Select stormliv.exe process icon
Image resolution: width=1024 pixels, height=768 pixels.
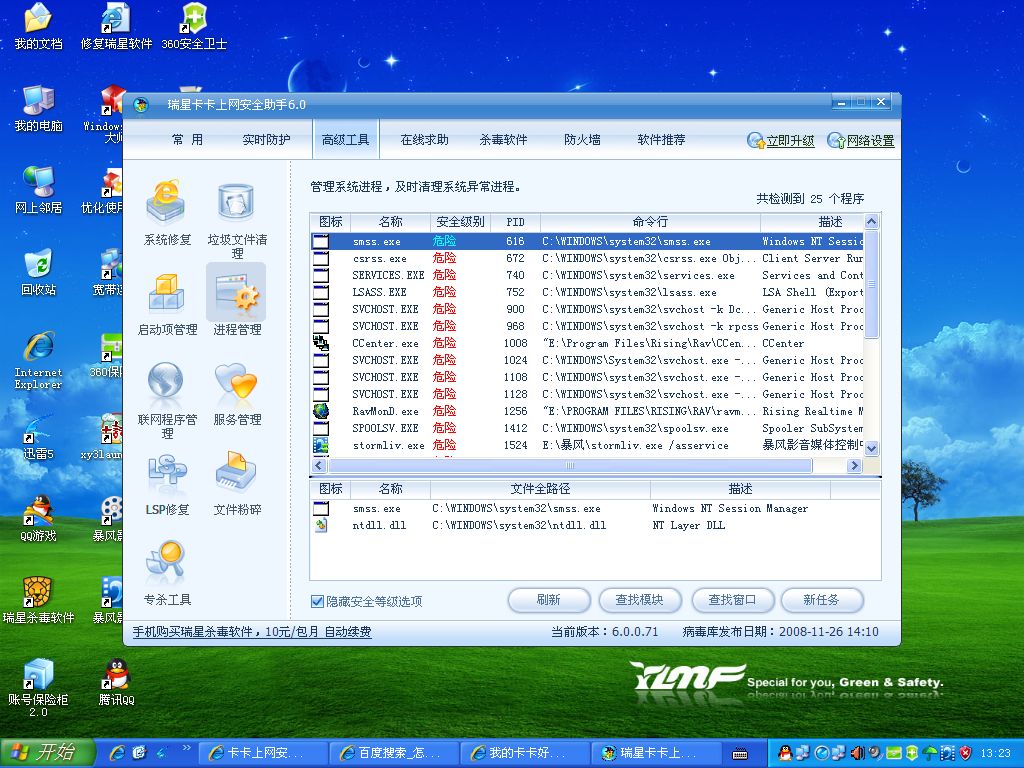(x=321, y=445)
